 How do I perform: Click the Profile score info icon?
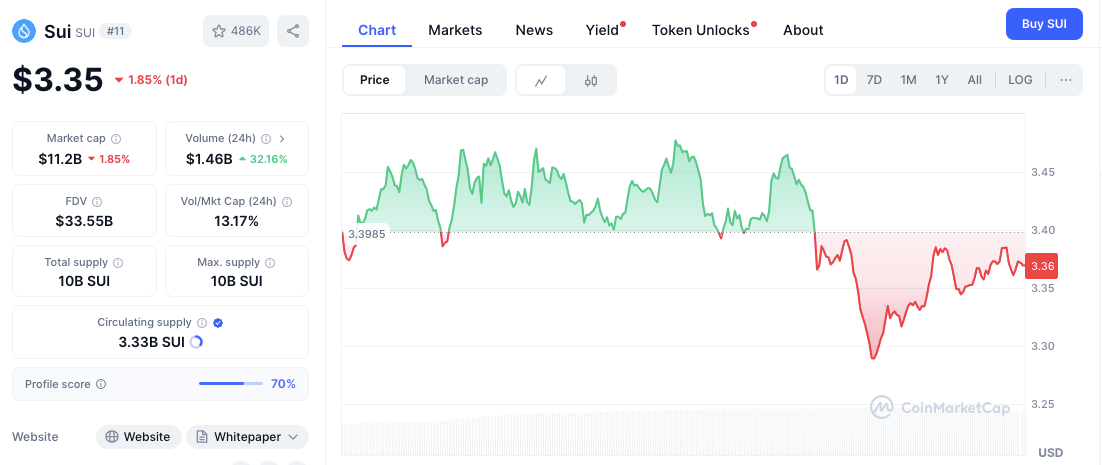(101, 384)
